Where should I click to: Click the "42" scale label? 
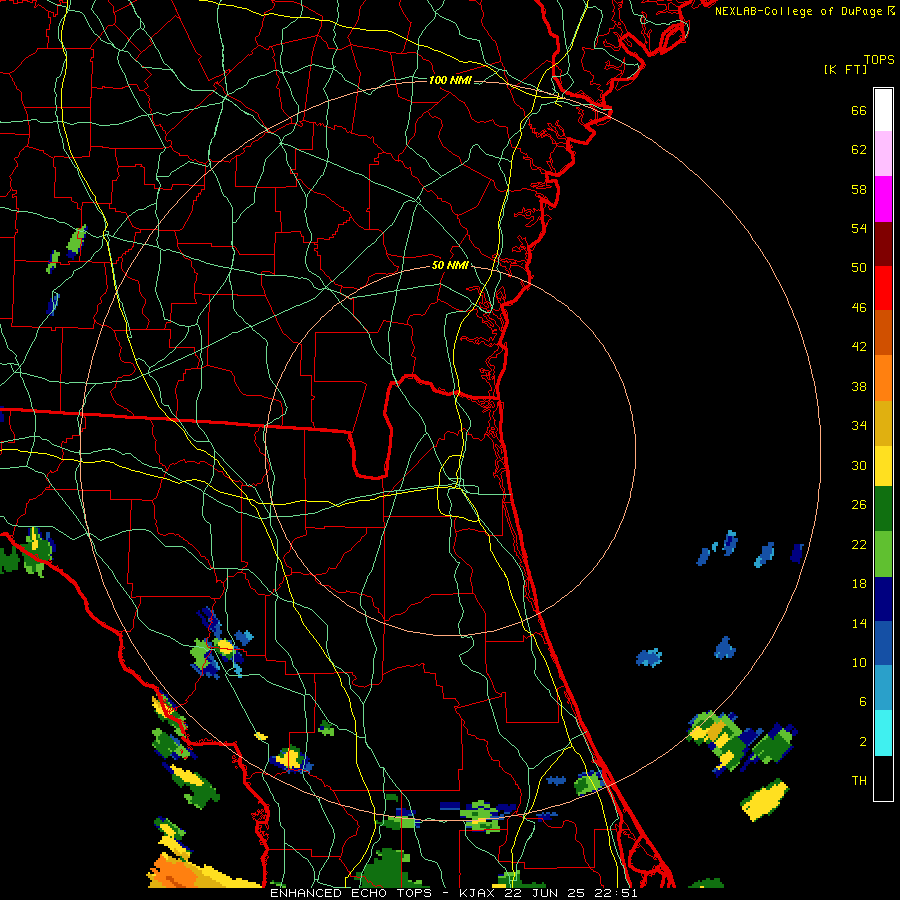click(x=859, y=347)
